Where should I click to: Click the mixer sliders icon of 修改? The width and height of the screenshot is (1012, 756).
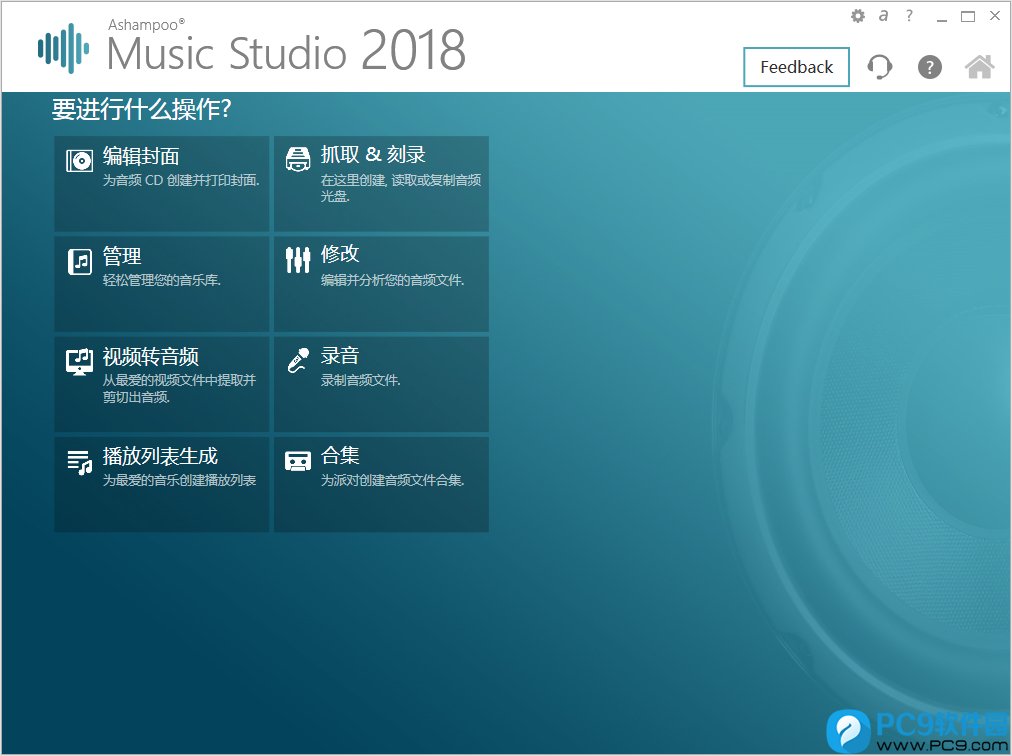298,260
